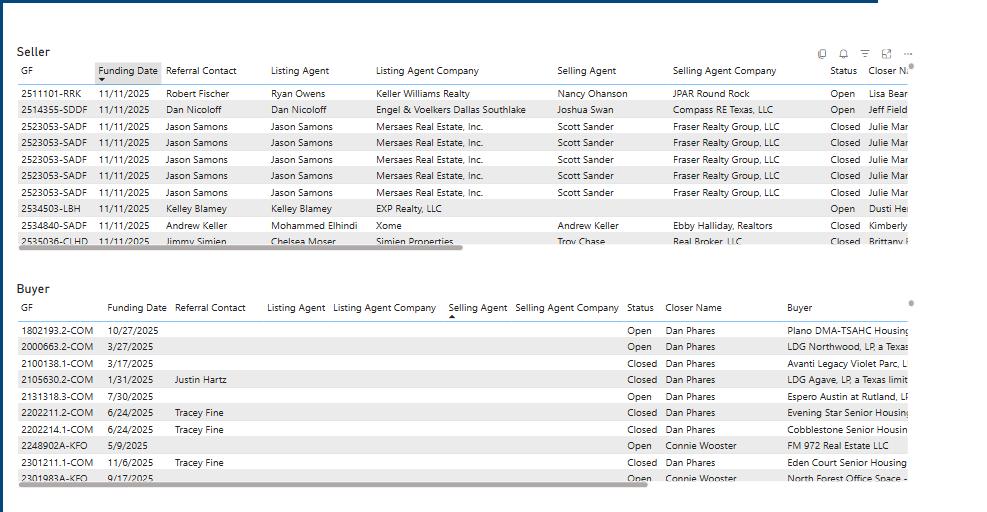Select Buyer GF cell 2301211.1-COM
This screenshot has width=987, height=512.
click(57, 462)
